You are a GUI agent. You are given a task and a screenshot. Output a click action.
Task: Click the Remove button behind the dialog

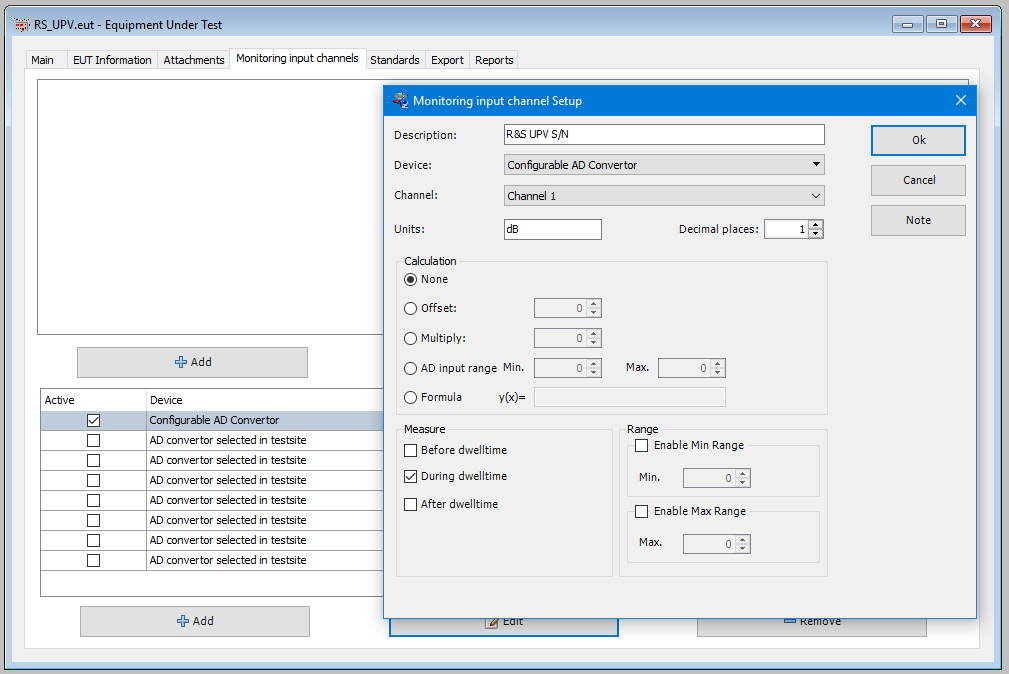[x=812, y=627]
